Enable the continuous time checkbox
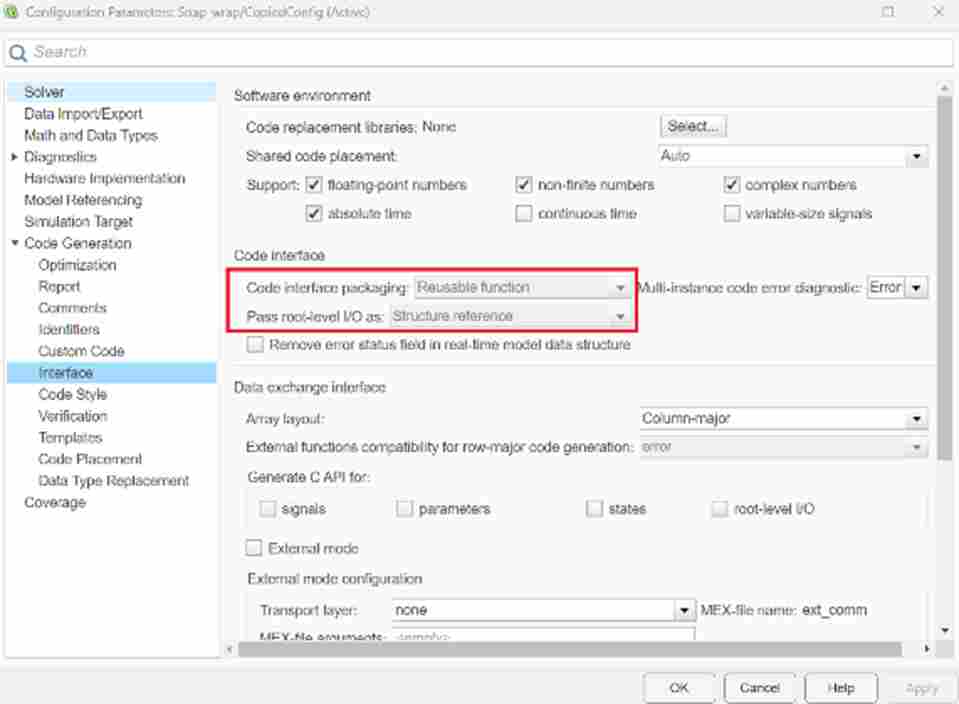 524,213
